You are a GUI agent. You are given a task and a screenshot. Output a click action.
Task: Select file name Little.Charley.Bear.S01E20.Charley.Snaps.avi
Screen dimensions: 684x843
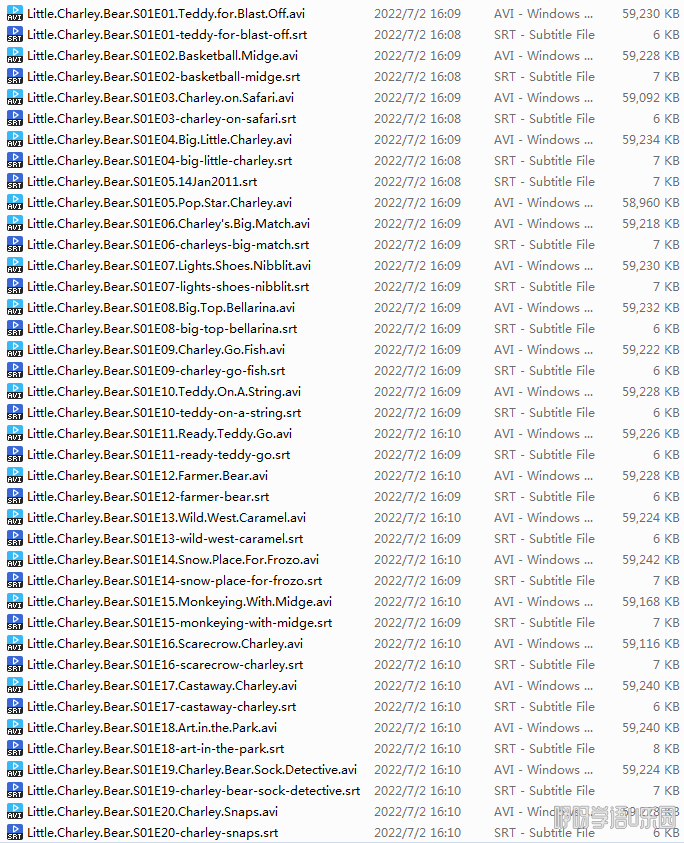(x=152, y=811)
